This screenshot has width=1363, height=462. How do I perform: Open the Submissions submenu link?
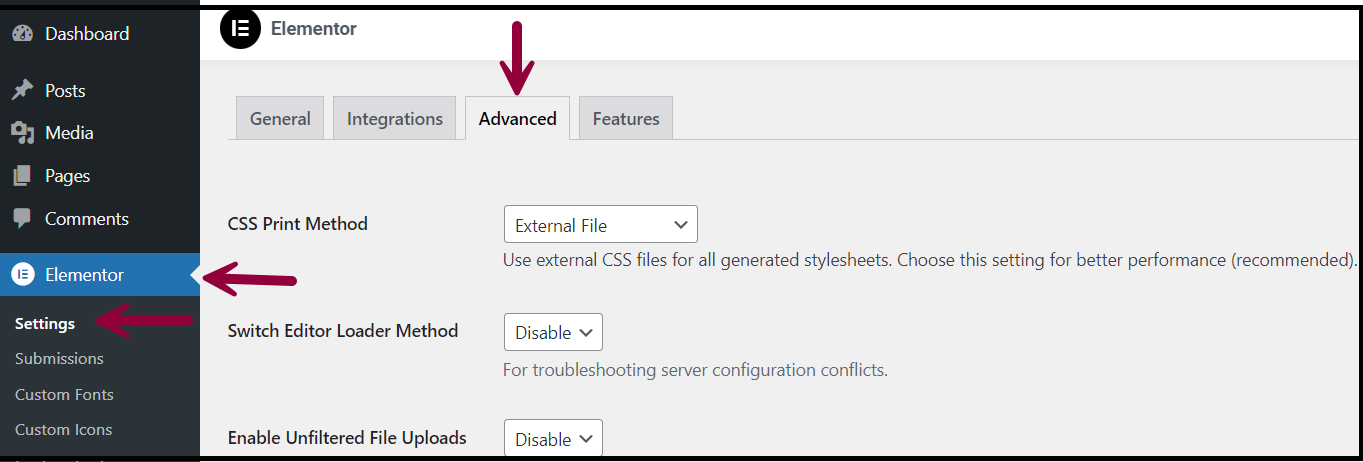(x=59, y=358)
